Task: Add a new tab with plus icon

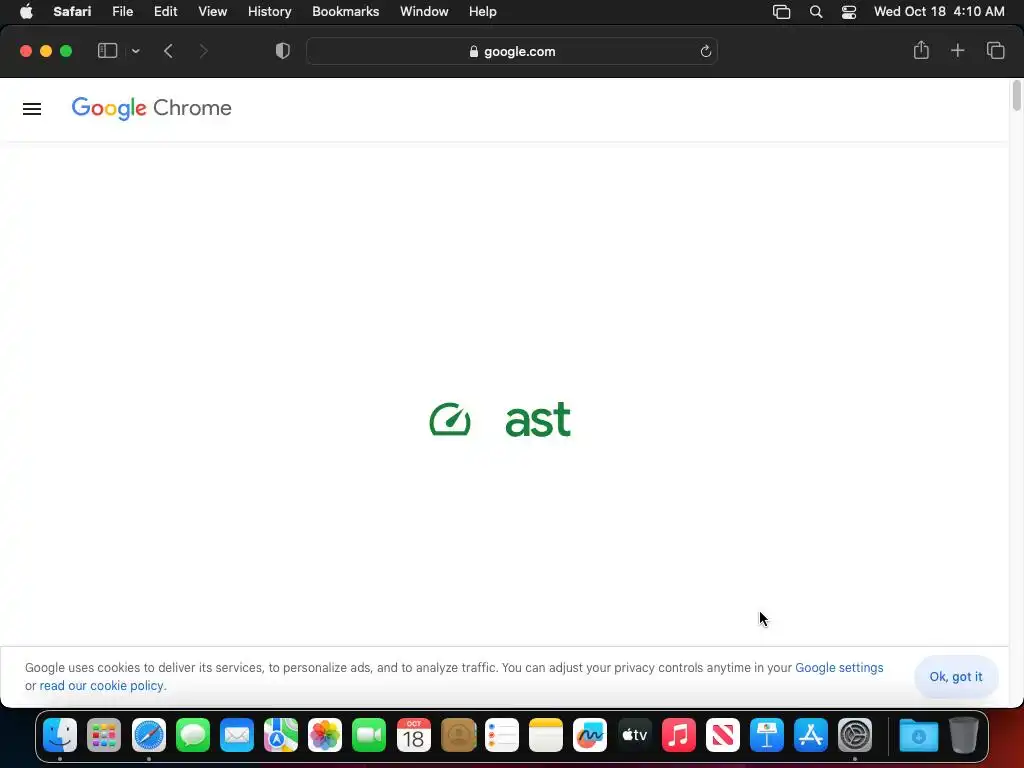Action: pos(957,50)
